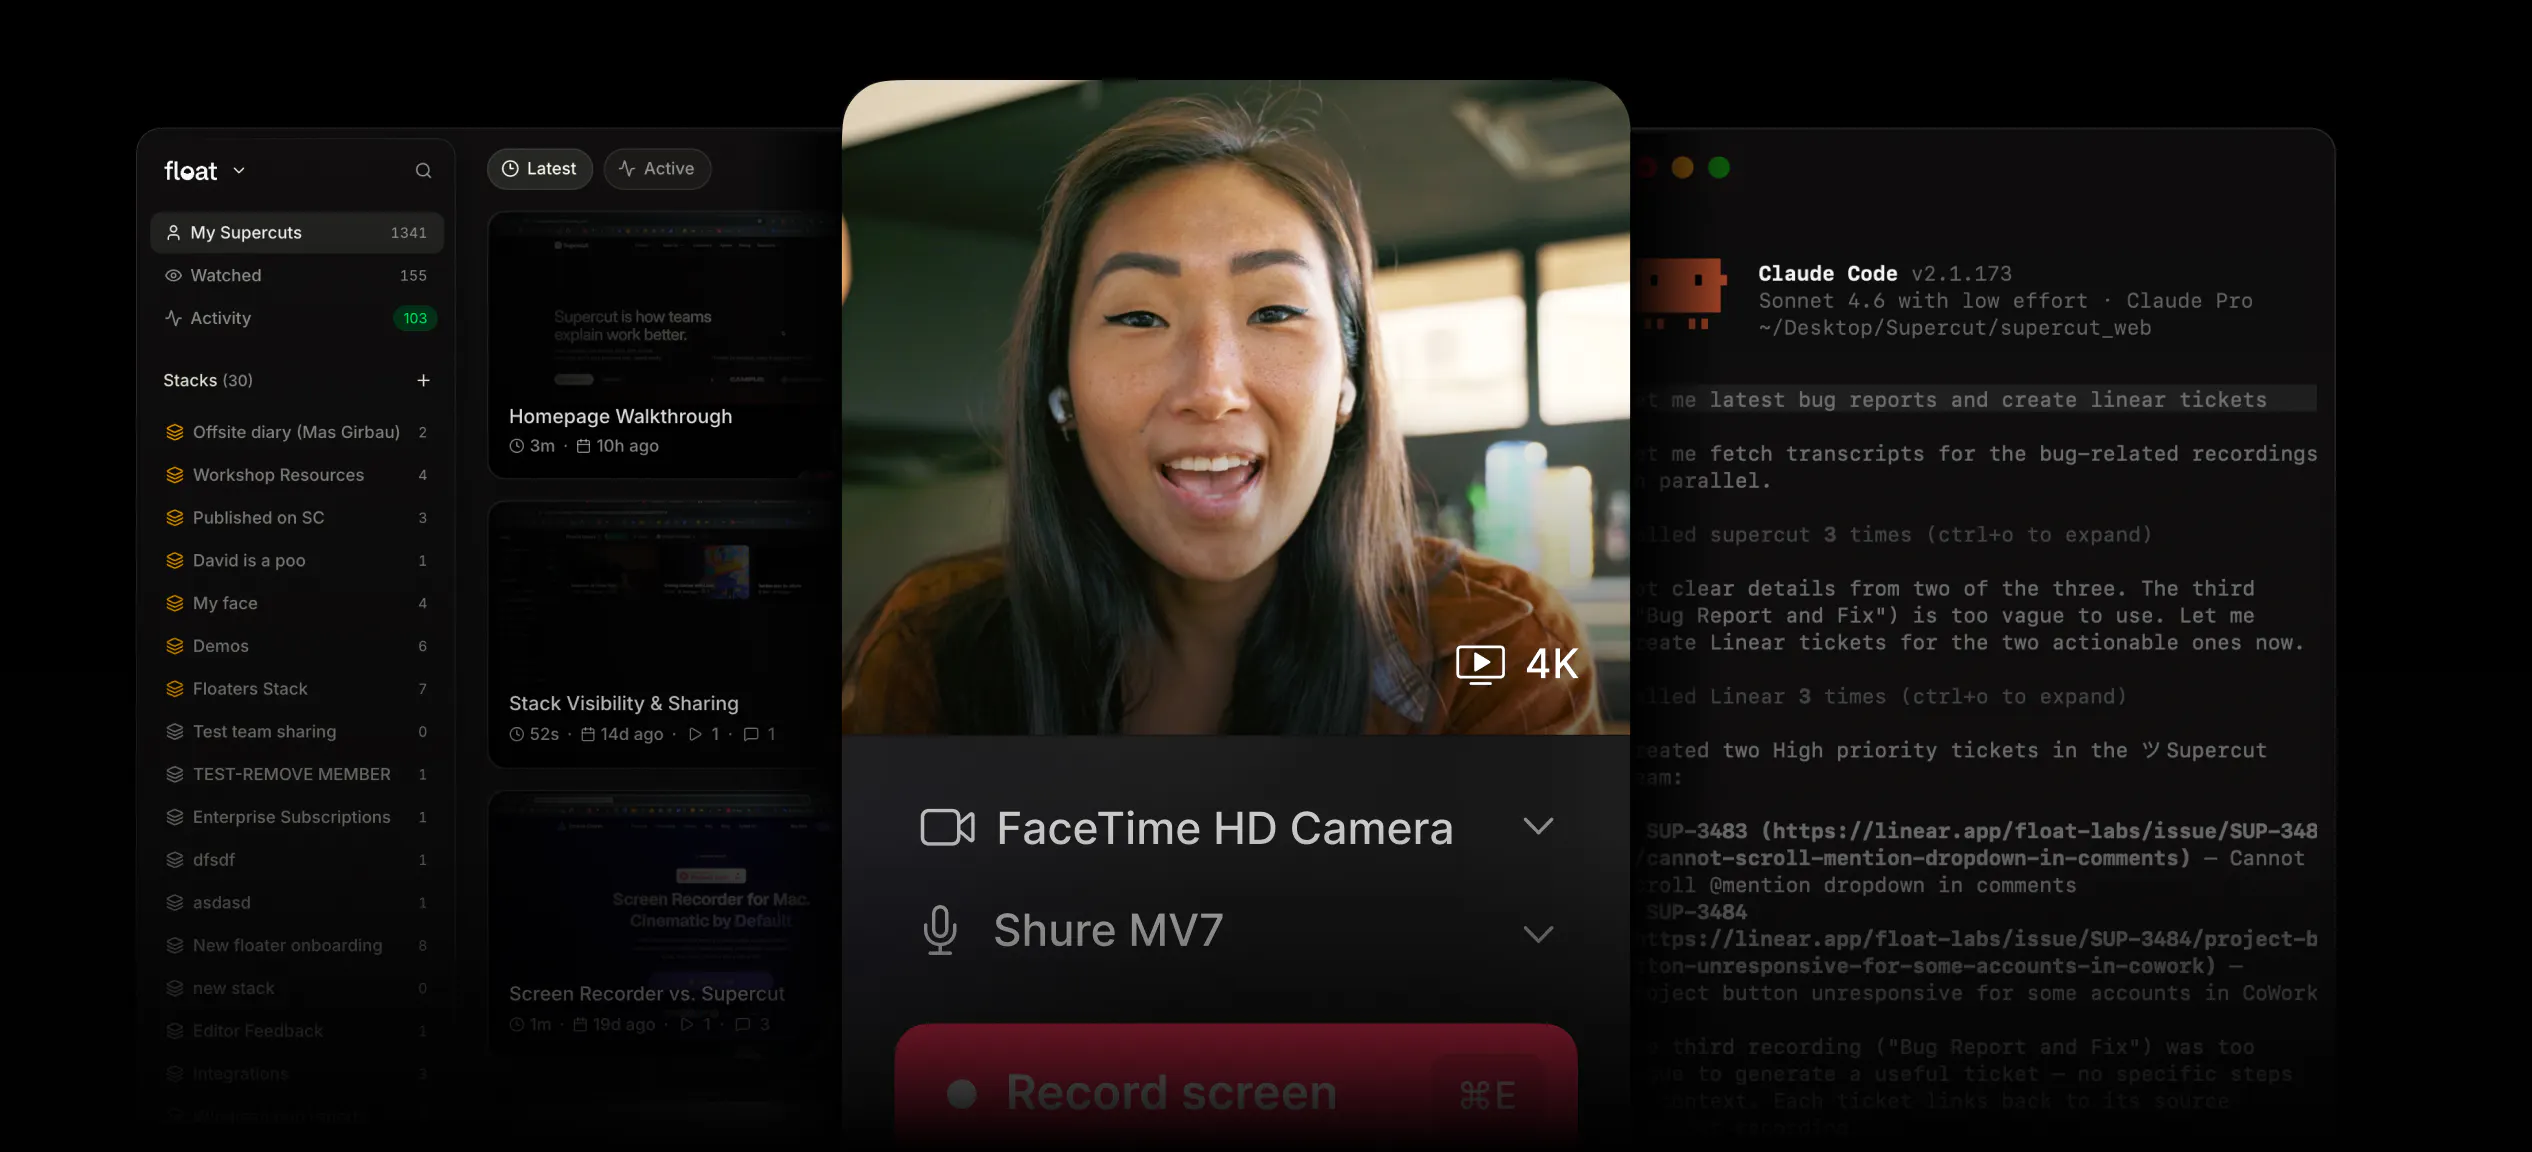The image size is (2532, 1152).
Task: Click the stack icon beside David is a poo
Action: [x=175, y=561]
